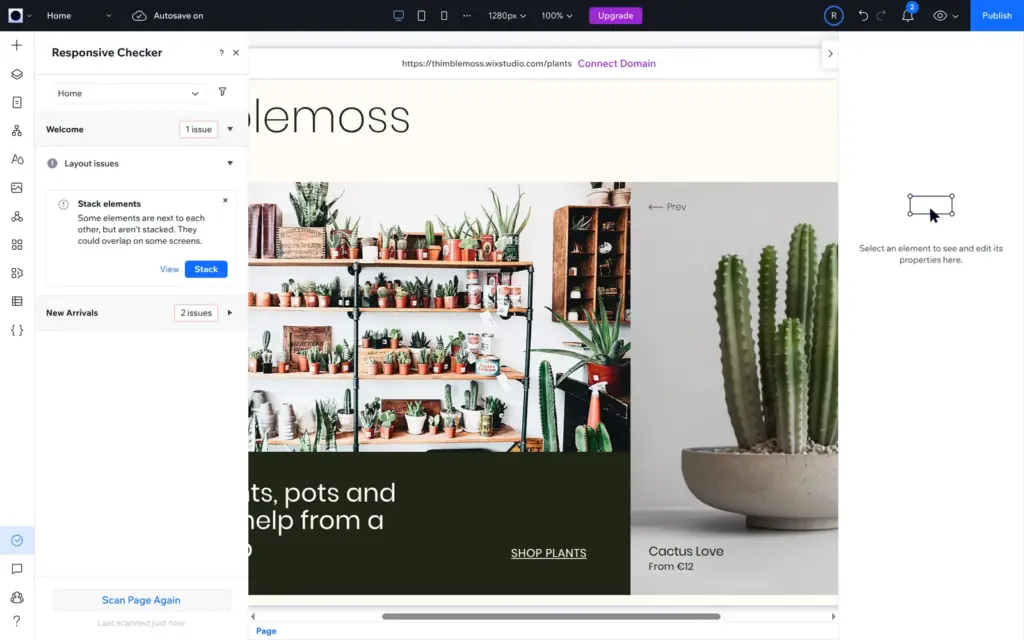Click the 2 issues badge
This screenshot has width=1024, height=640.
click(196, 313)
